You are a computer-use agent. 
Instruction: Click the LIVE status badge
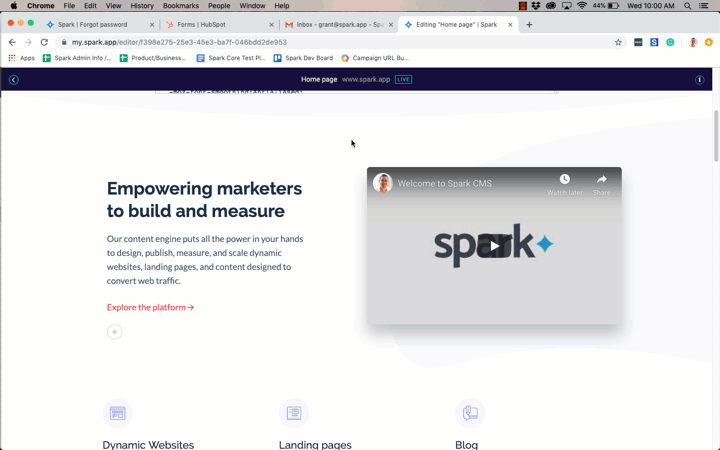click(403, 79)
